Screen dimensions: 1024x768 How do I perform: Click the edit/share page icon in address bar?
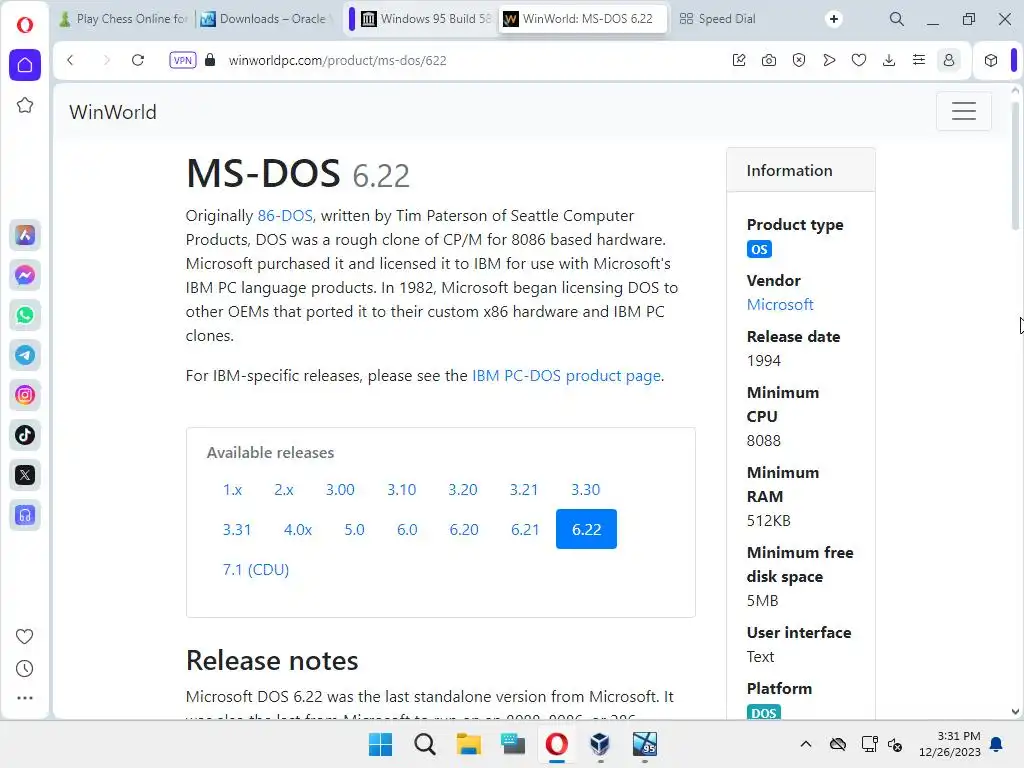(739, 60)
